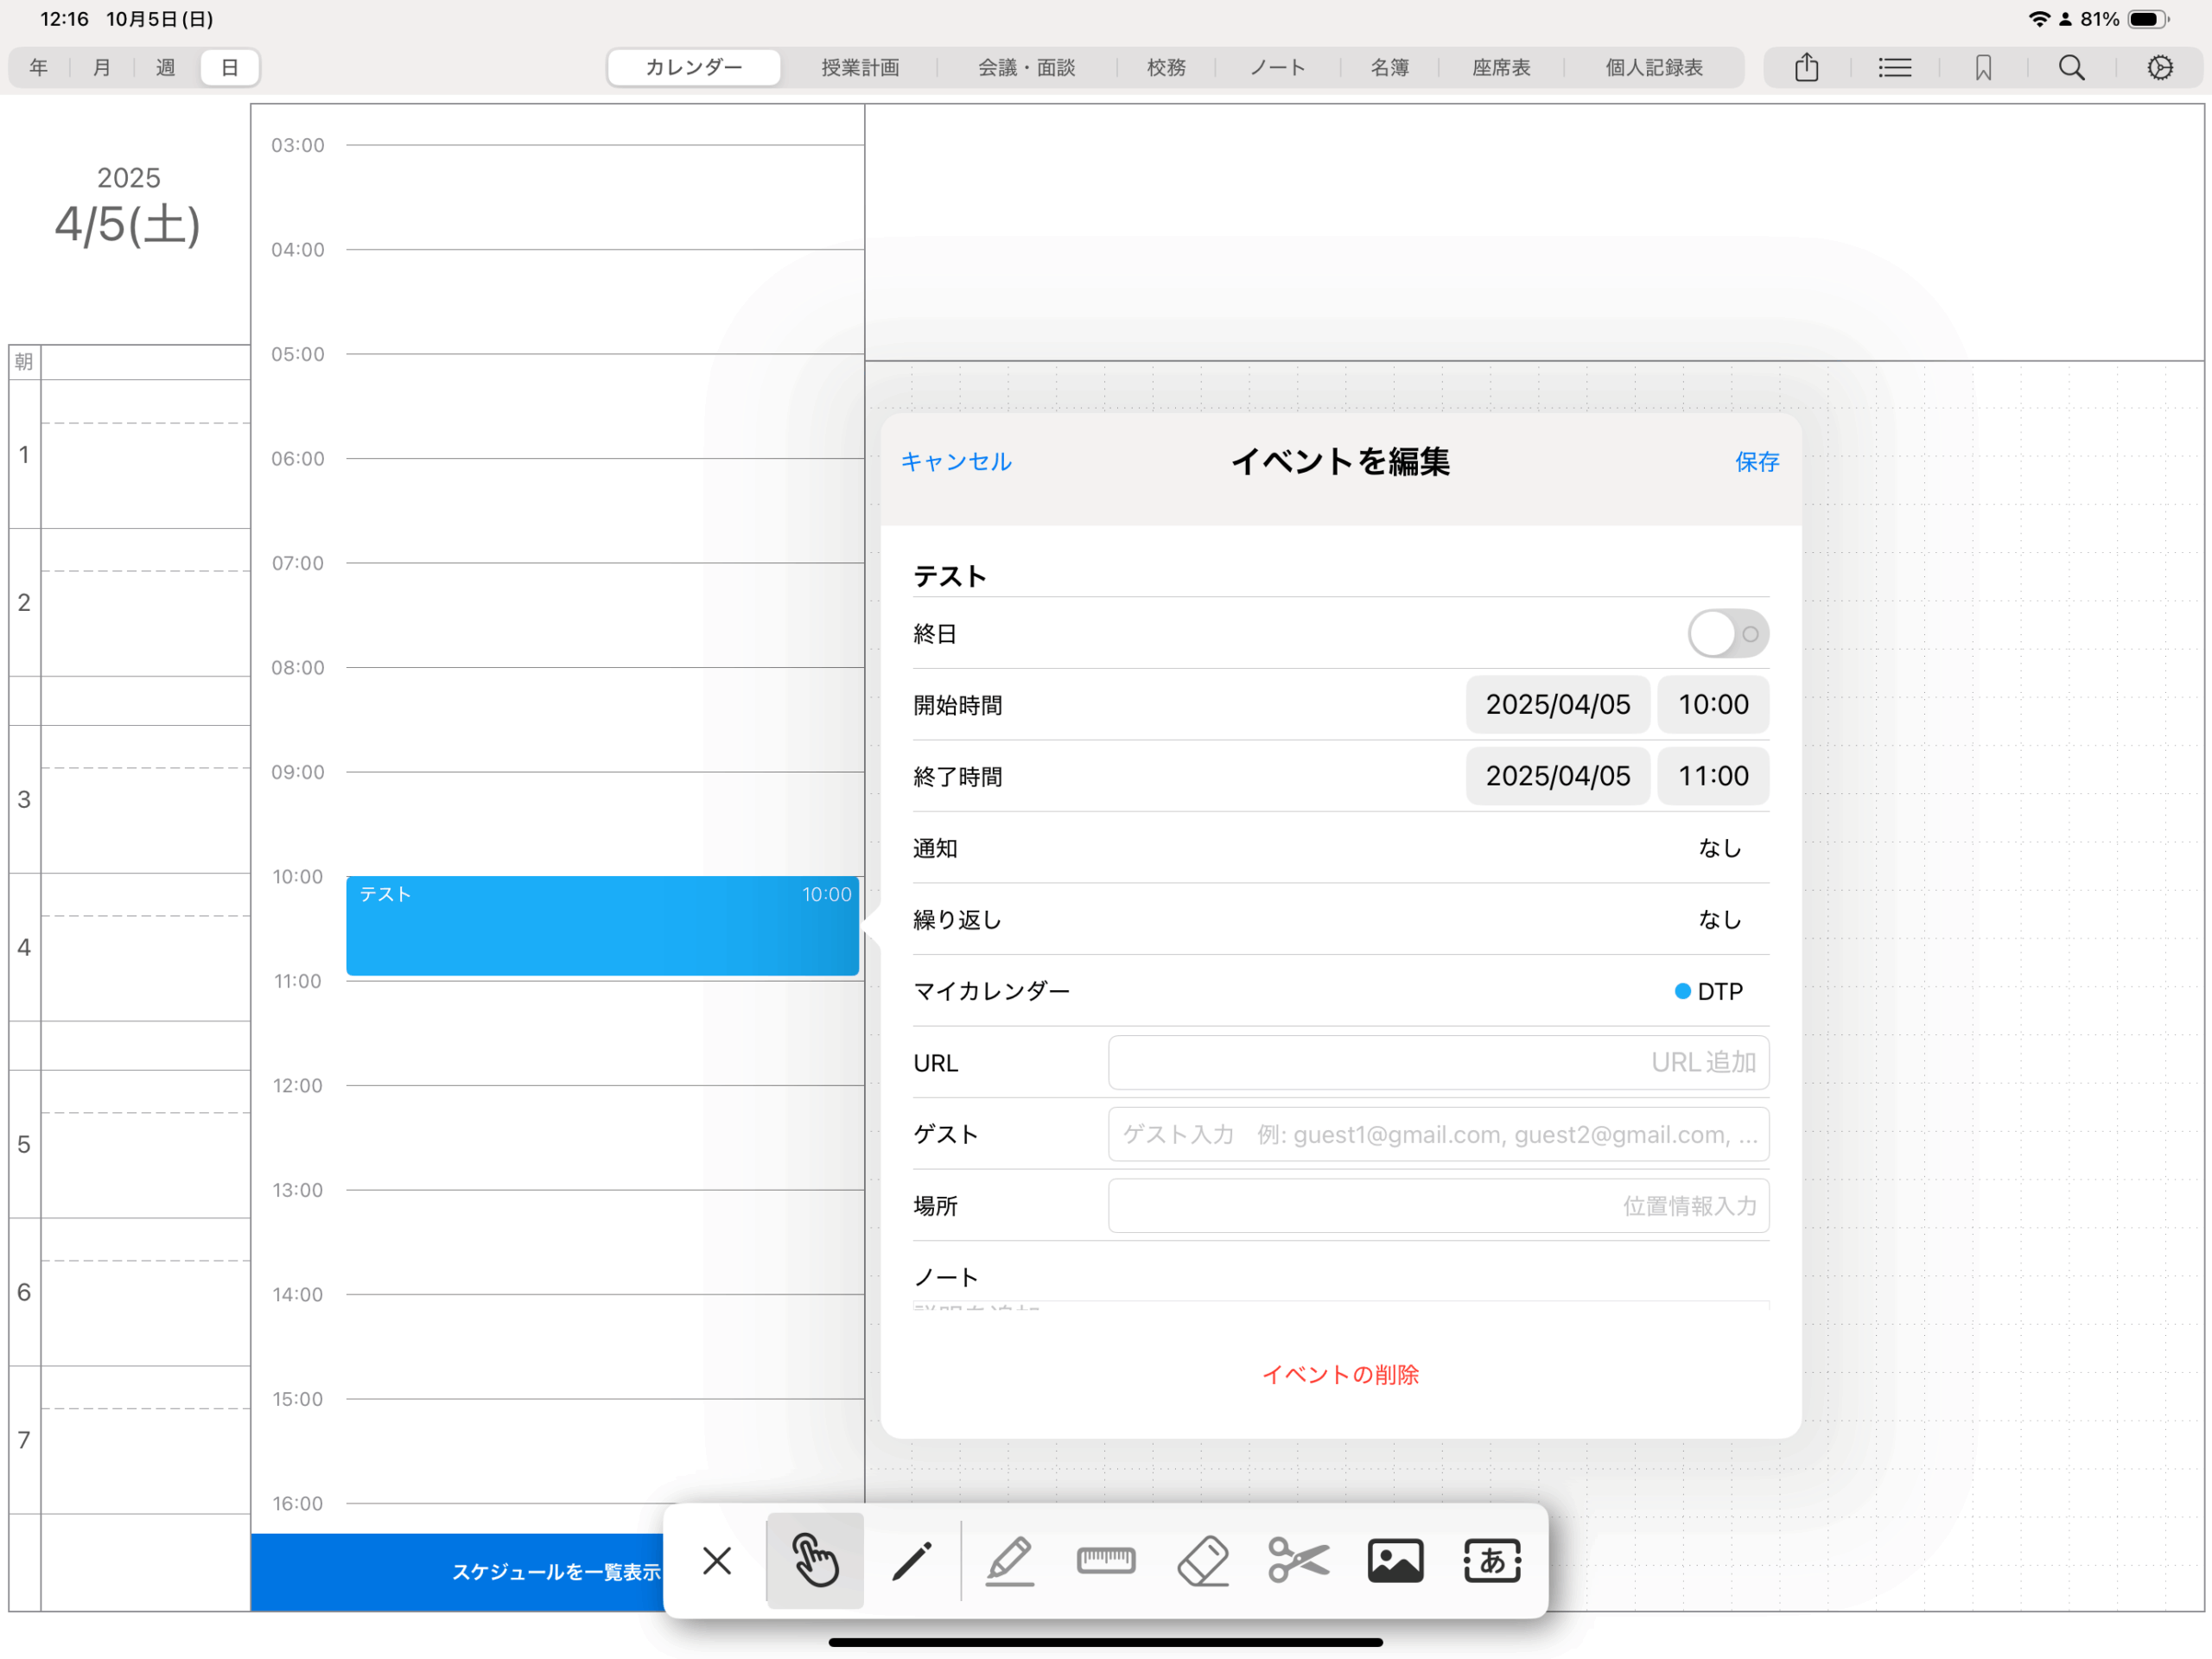This screenshot has width=2212, height=1659.
Task: Select the text input tool
Action: coord(1492,1560)
